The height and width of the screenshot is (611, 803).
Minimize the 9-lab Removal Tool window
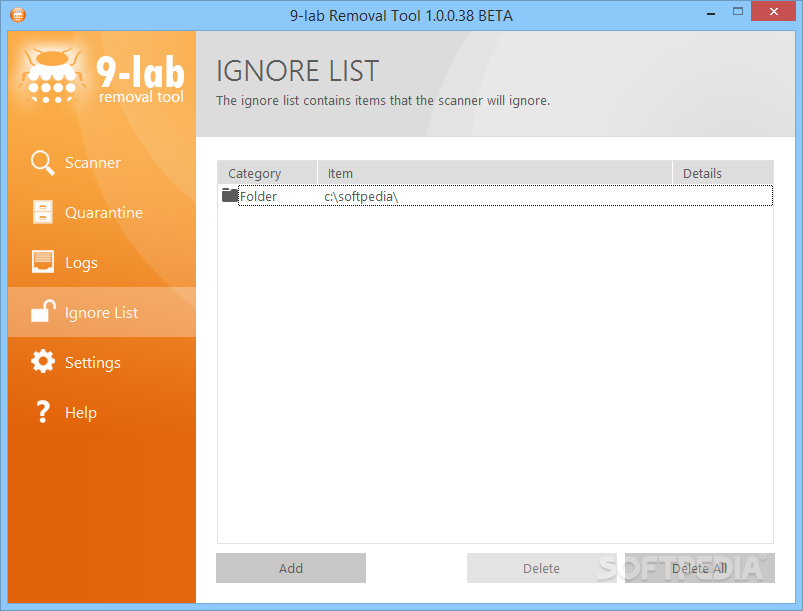[711, 12]
